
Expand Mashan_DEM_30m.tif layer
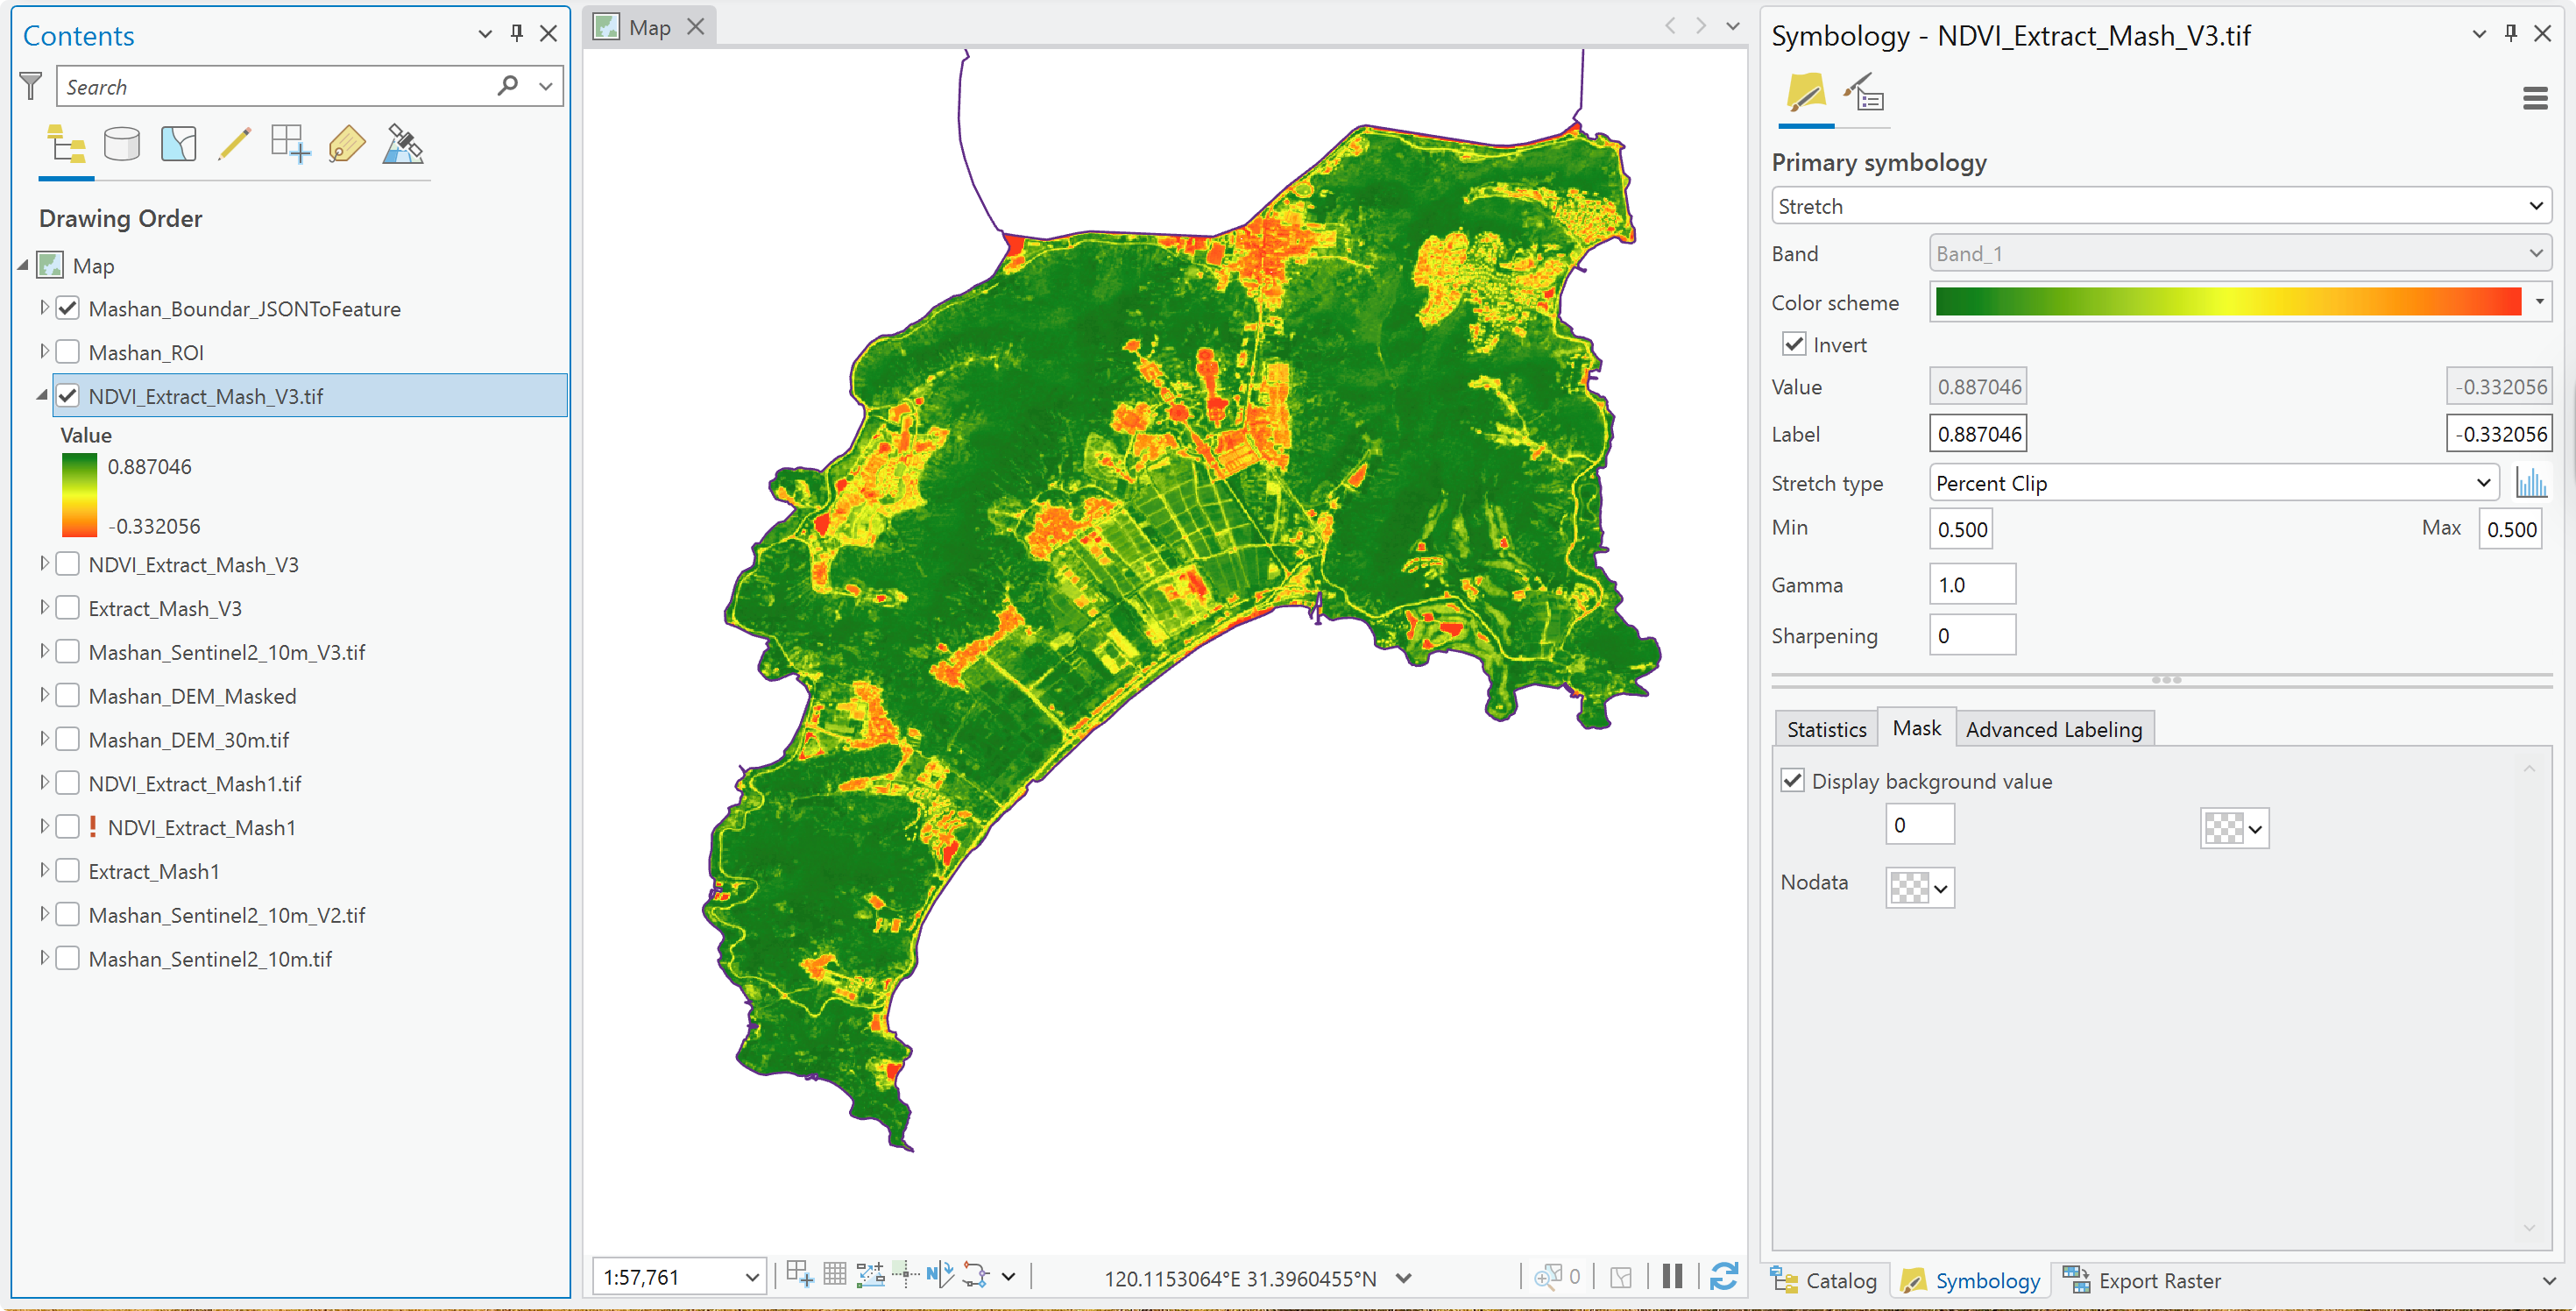point(44,739)
